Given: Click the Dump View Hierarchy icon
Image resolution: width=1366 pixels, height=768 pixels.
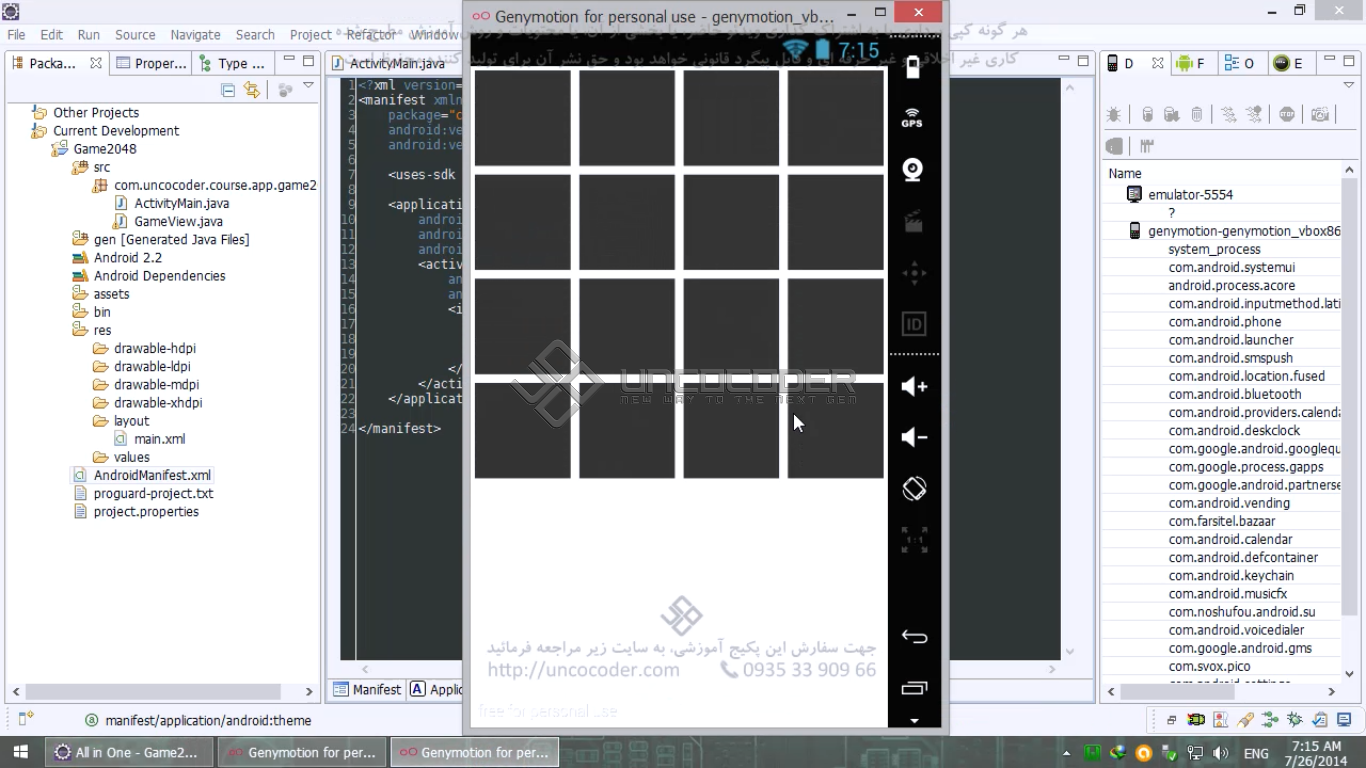Looking at the screenshot, I should [1114, 146].
